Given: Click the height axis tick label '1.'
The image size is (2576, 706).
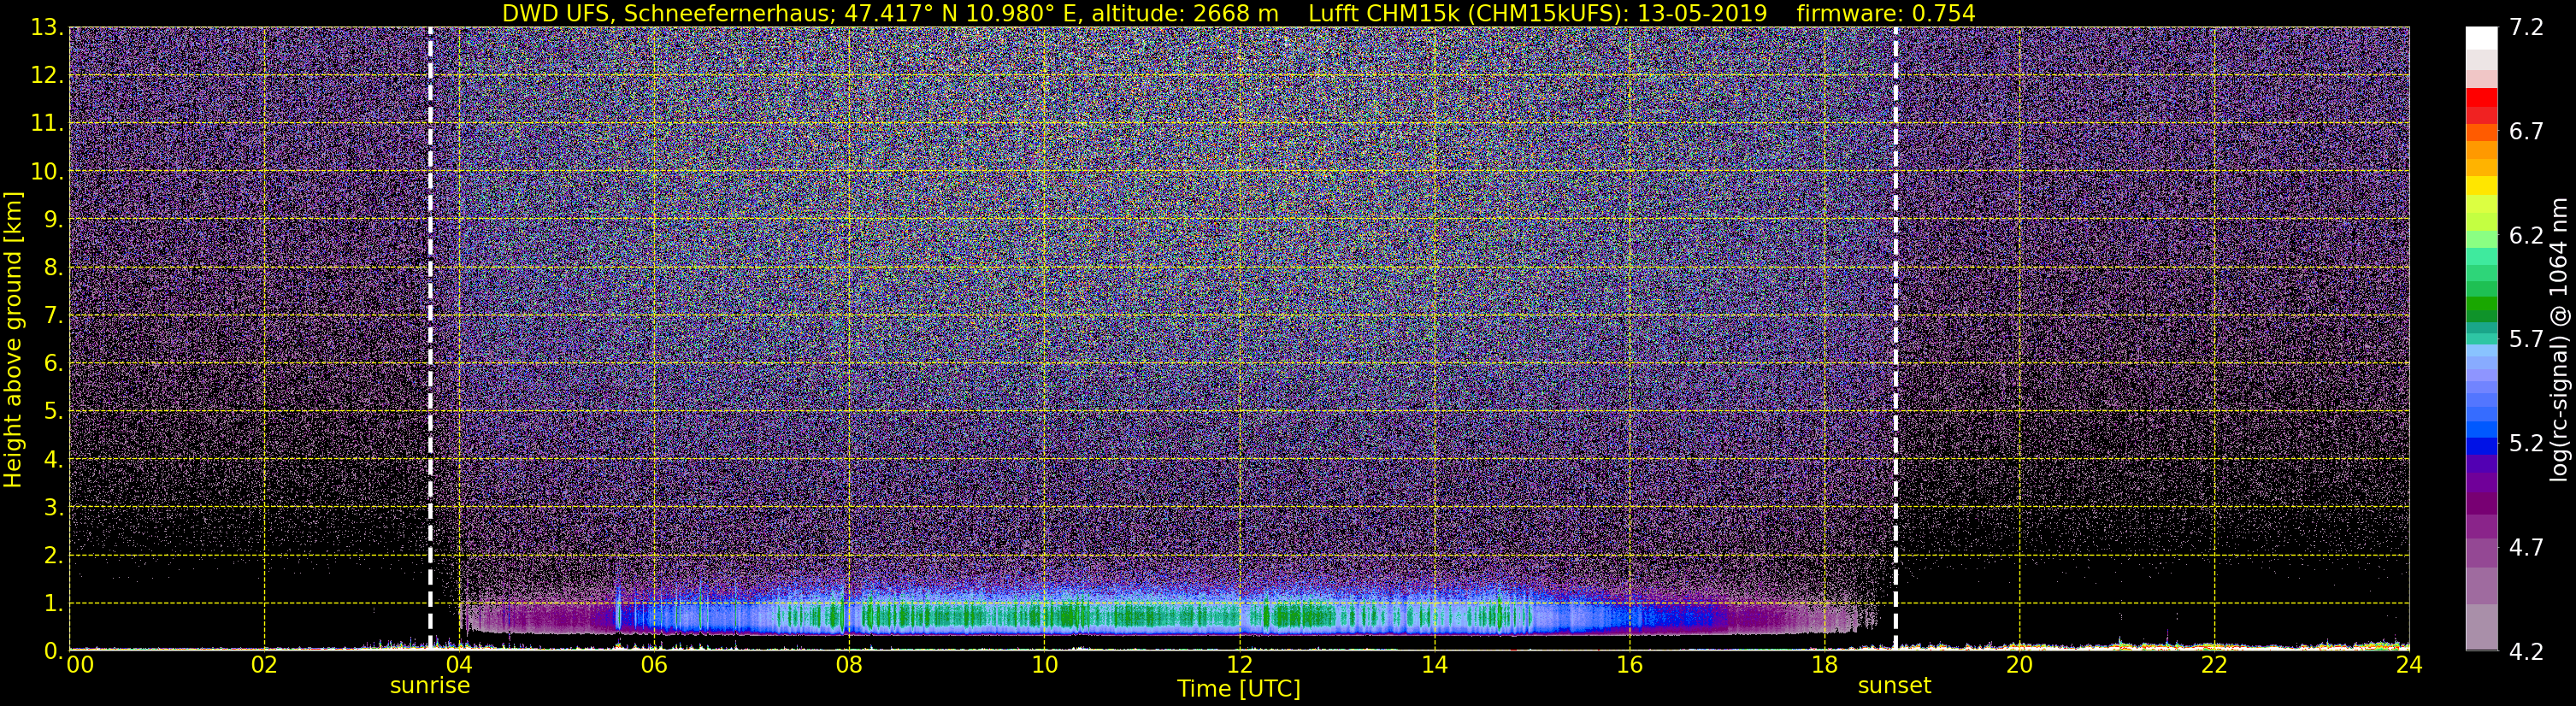Looking at the screenshot, I should coord(52,604).
